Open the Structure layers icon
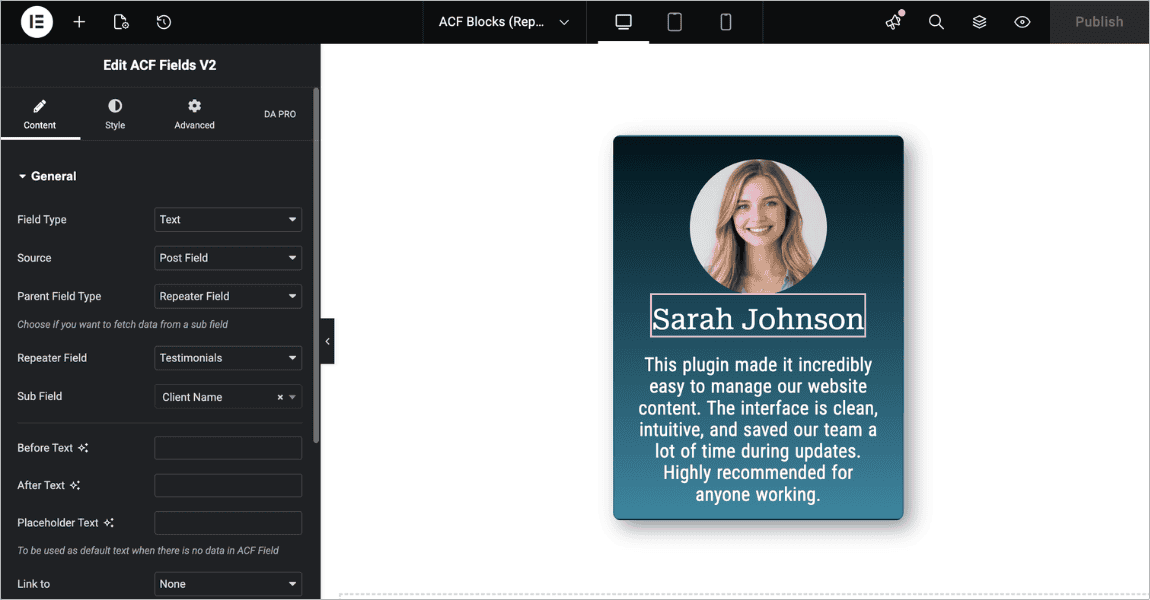Screen dimensions: 1150x600 (979, 22)
